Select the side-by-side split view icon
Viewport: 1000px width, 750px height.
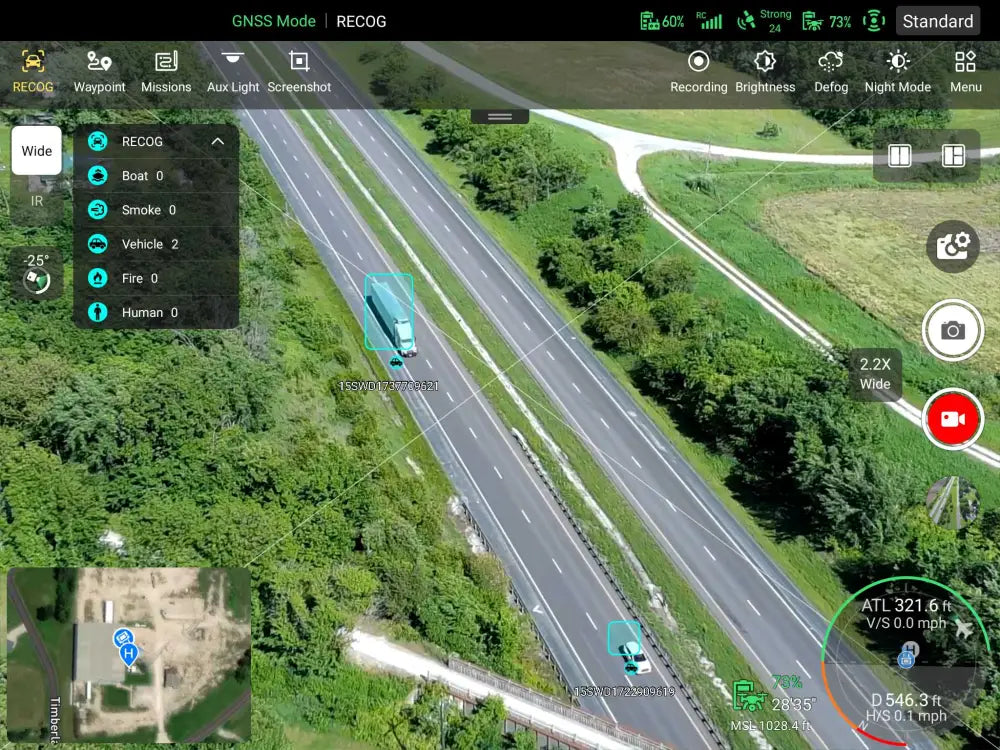[x=900, y=156]
